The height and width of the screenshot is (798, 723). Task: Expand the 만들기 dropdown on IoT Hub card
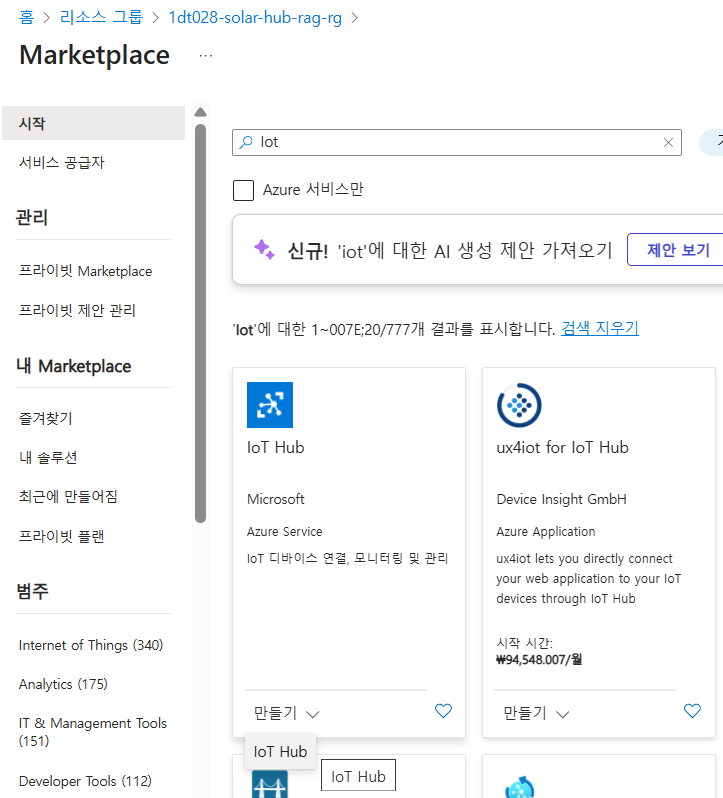286,713
